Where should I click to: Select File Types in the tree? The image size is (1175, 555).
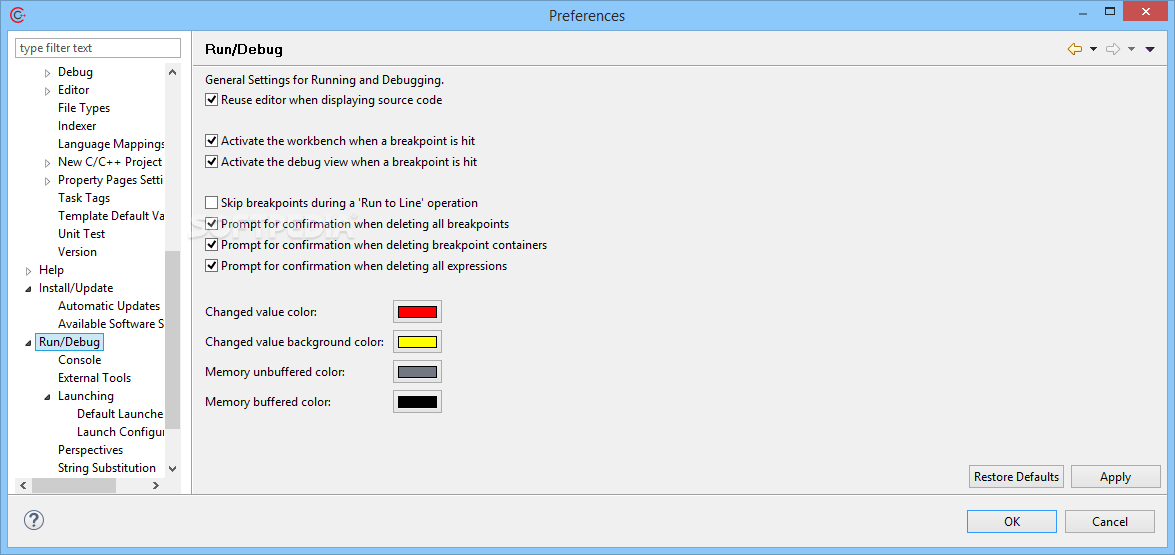tap(84, 108)
